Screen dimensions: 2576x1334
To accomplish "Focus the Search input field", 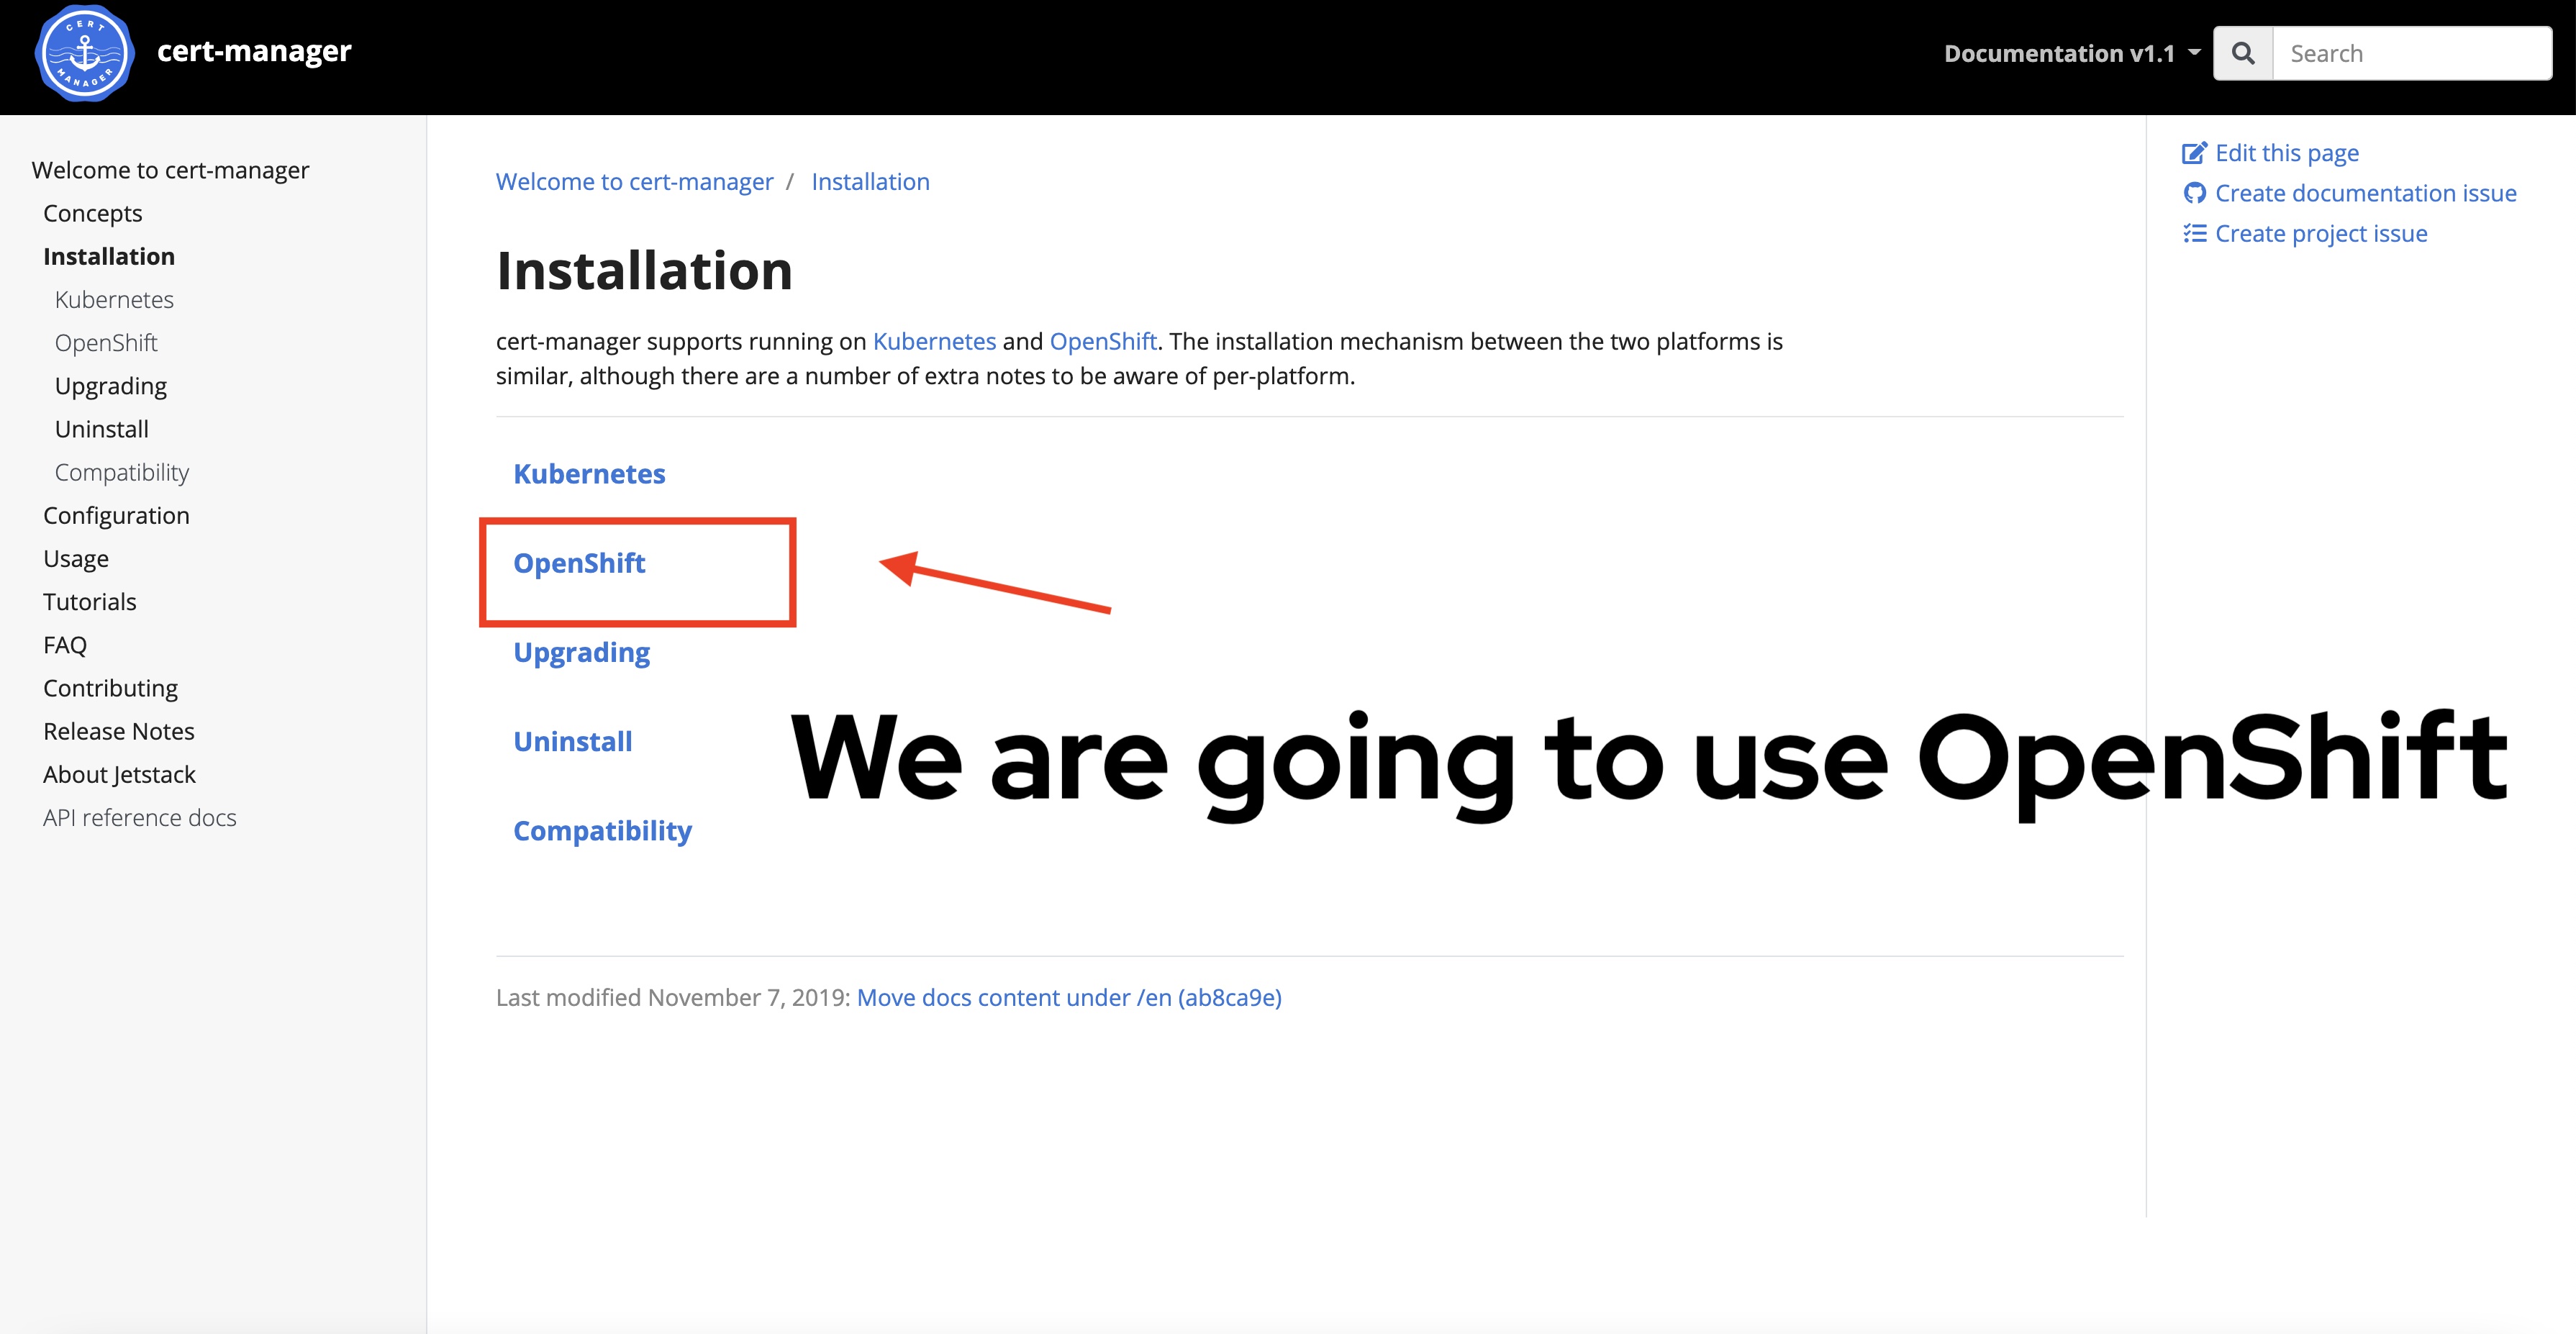I will click(x=2412, y=53).
